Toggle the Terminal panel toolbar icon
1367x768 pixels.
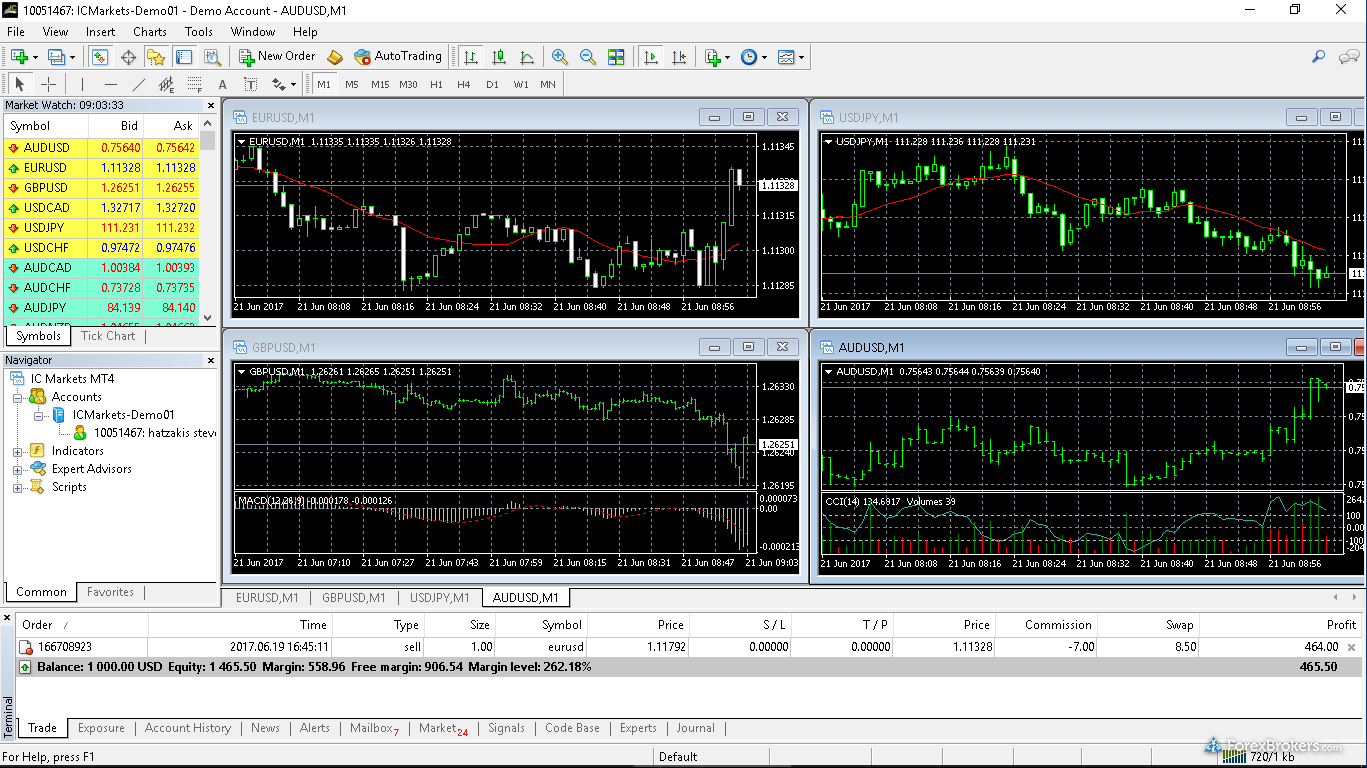[x=183, y=57]
